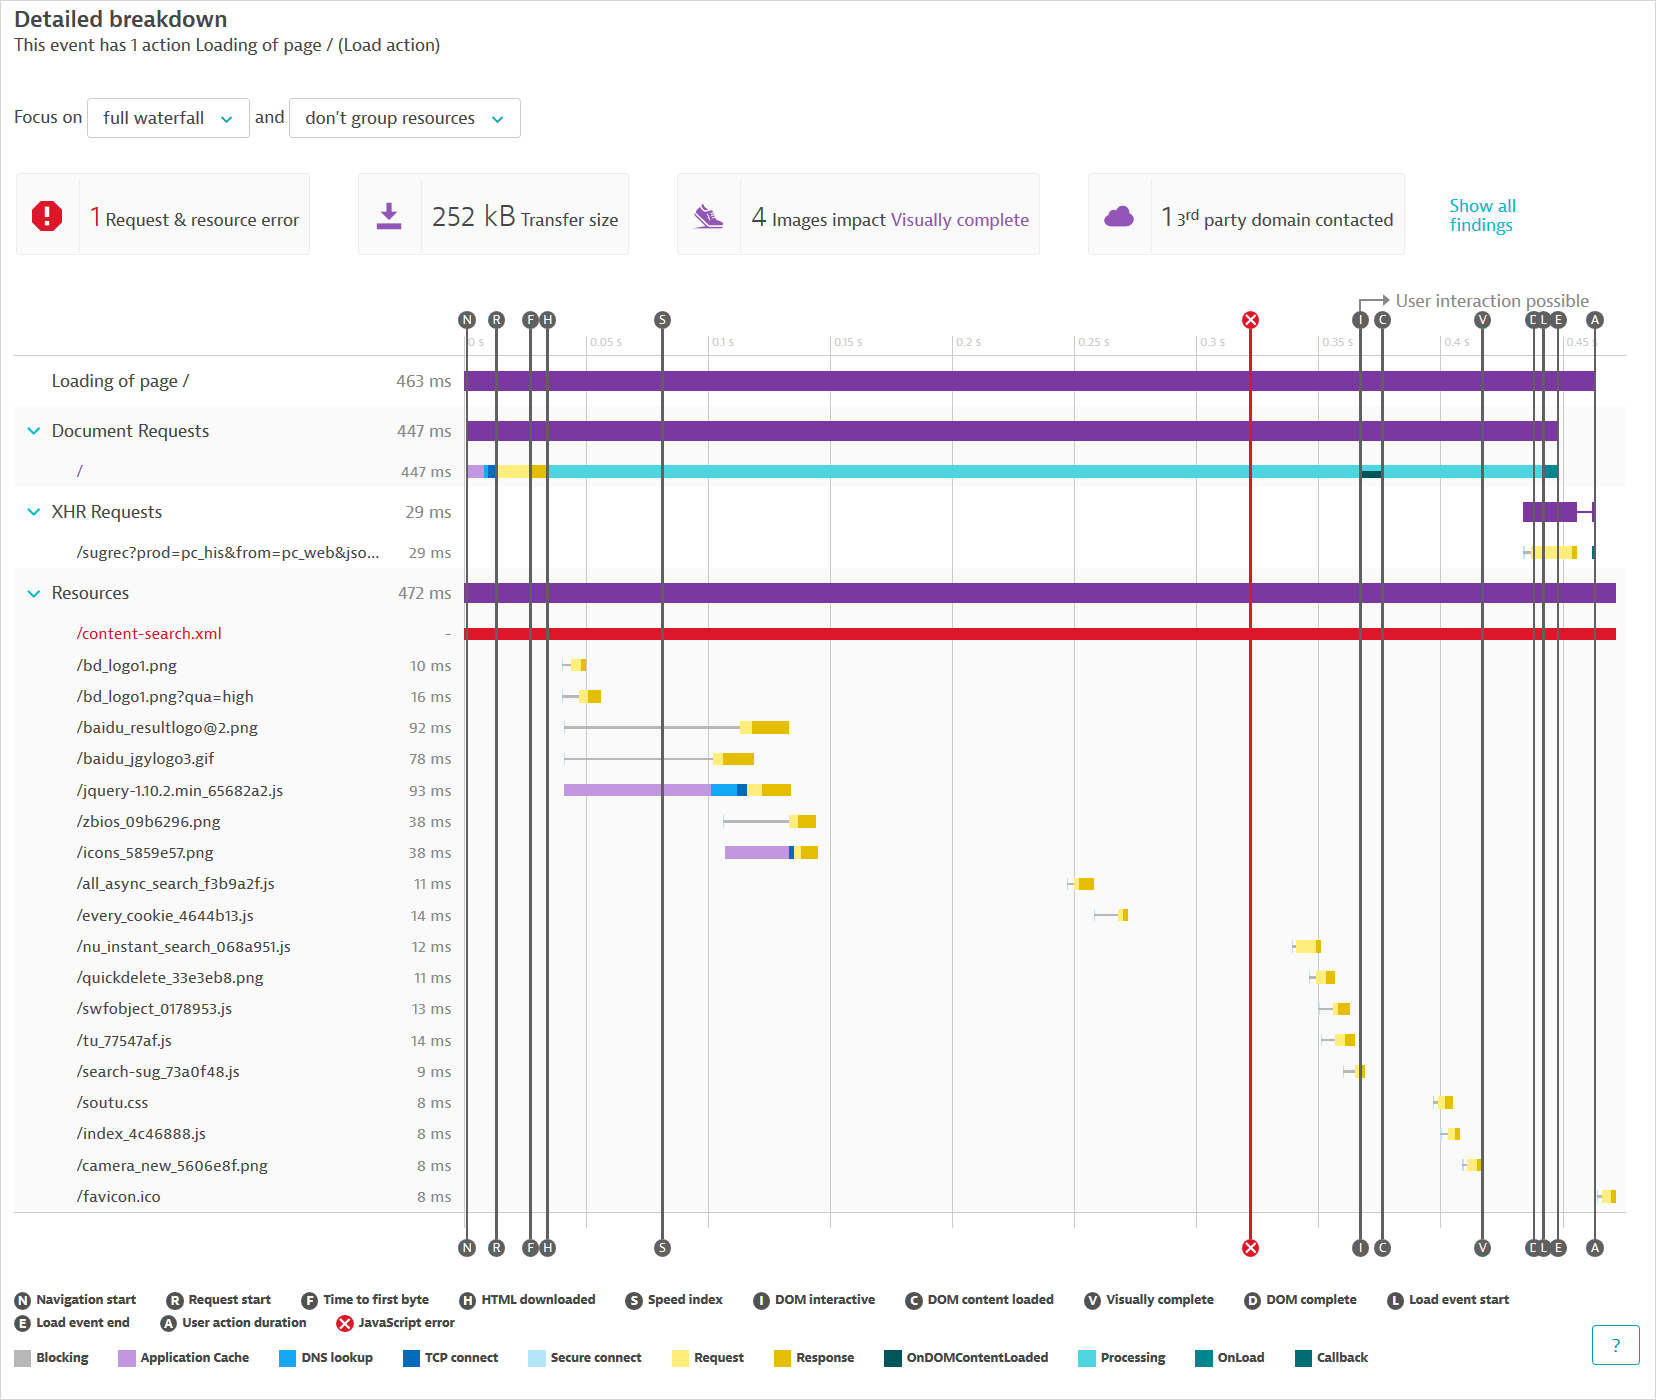The image size is (1656, 1400).
Task: Click the sneaker Visually complete icon
Action: point(708,216)
